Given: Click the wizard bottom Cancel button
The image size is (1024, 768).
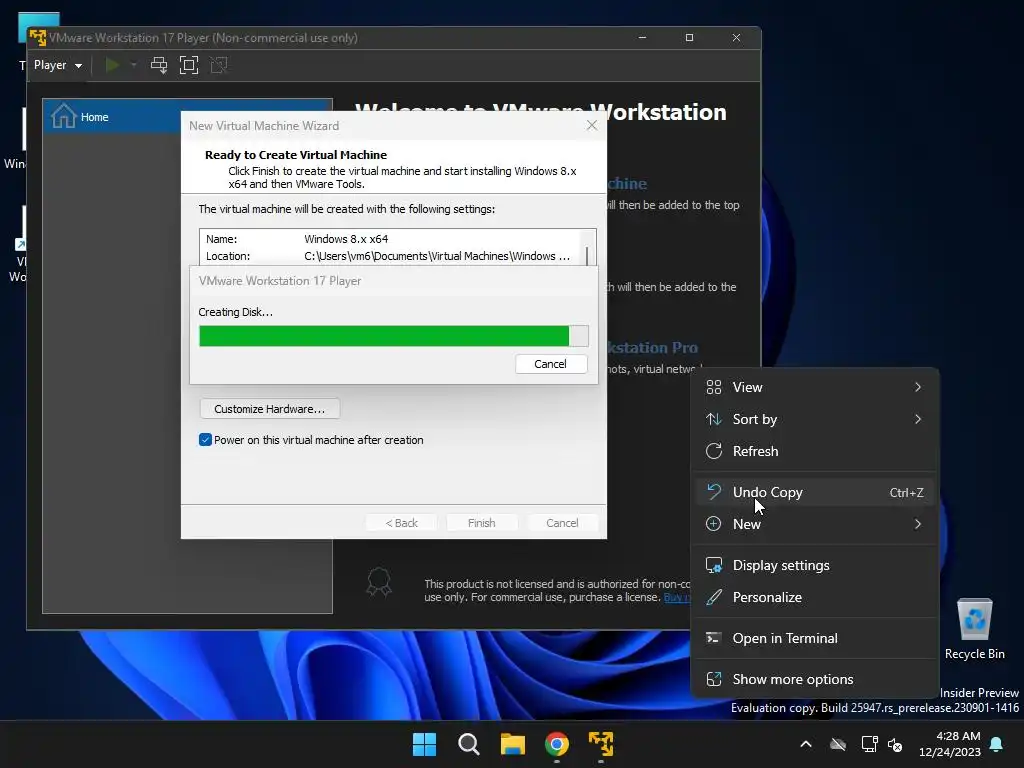Looking at the screenshot, I should (x=562, y=522).
